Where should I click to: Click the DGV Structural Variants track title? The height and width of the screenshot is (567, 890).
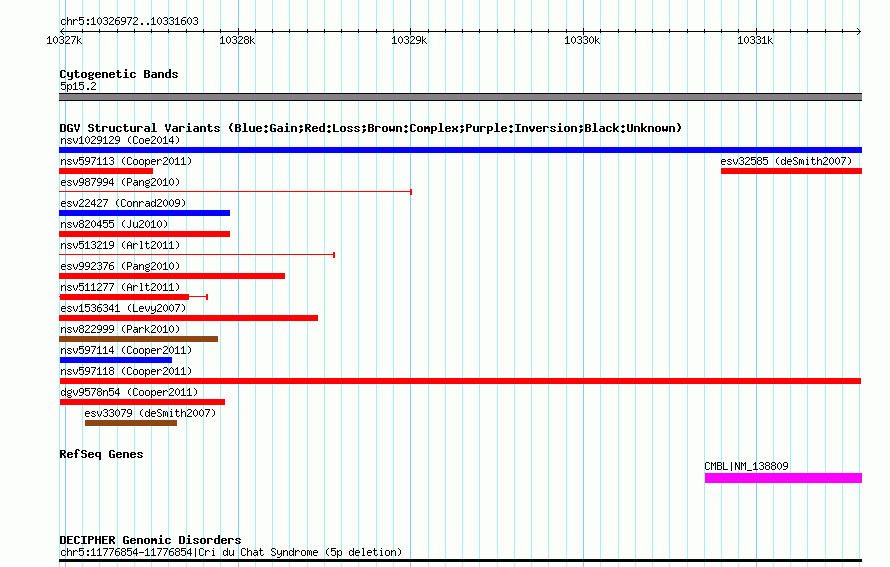(x=371, y=128)
